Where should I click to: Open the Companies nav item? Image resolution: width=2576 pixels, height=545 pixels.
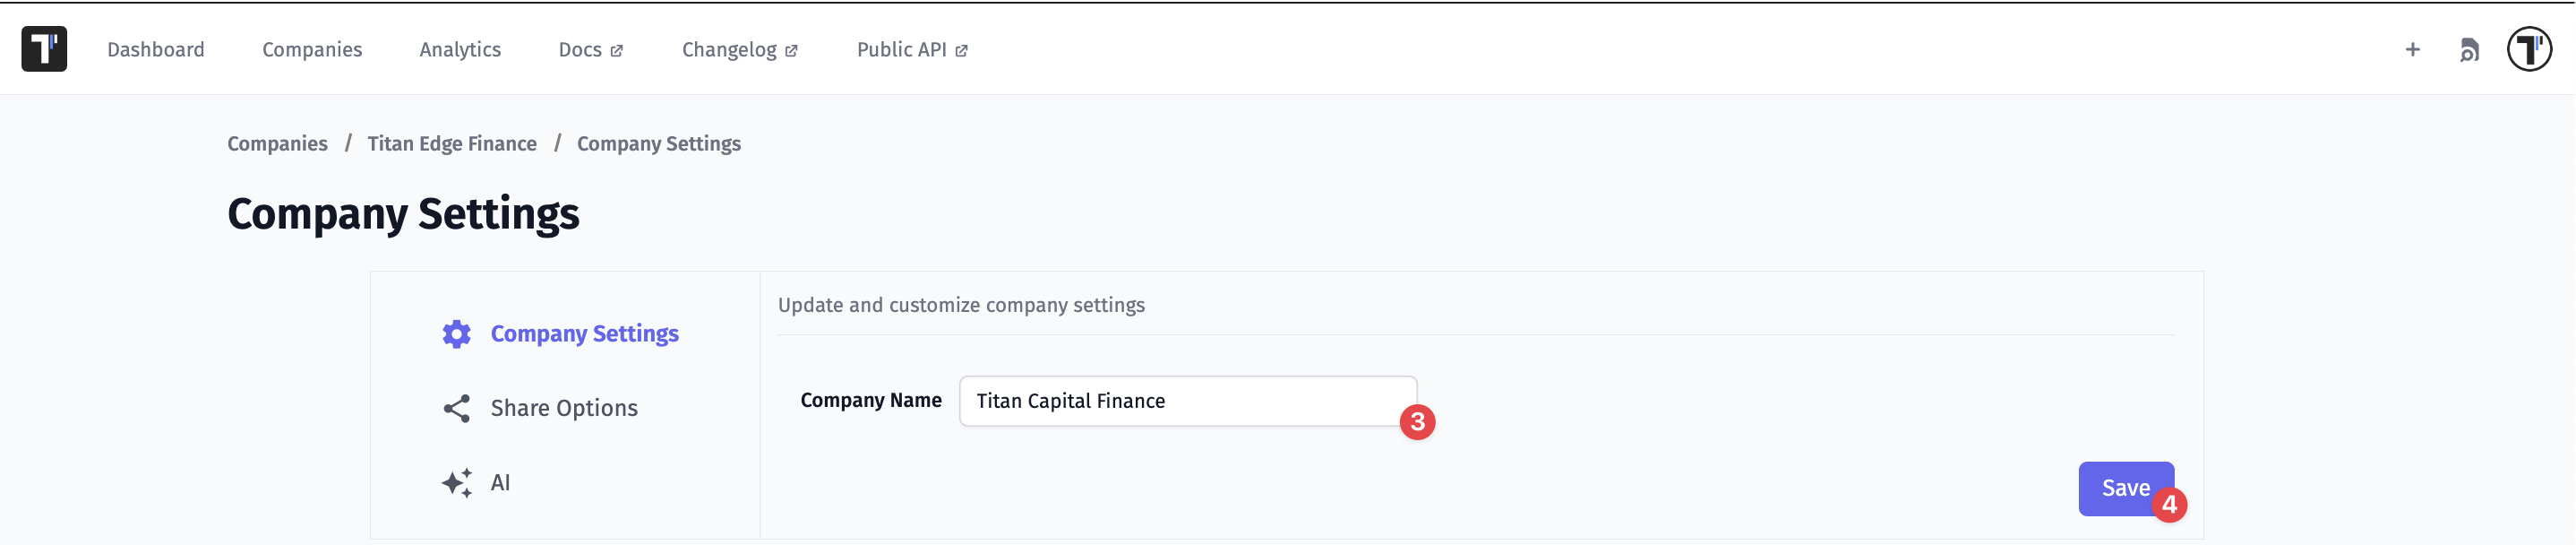[312, 50]
